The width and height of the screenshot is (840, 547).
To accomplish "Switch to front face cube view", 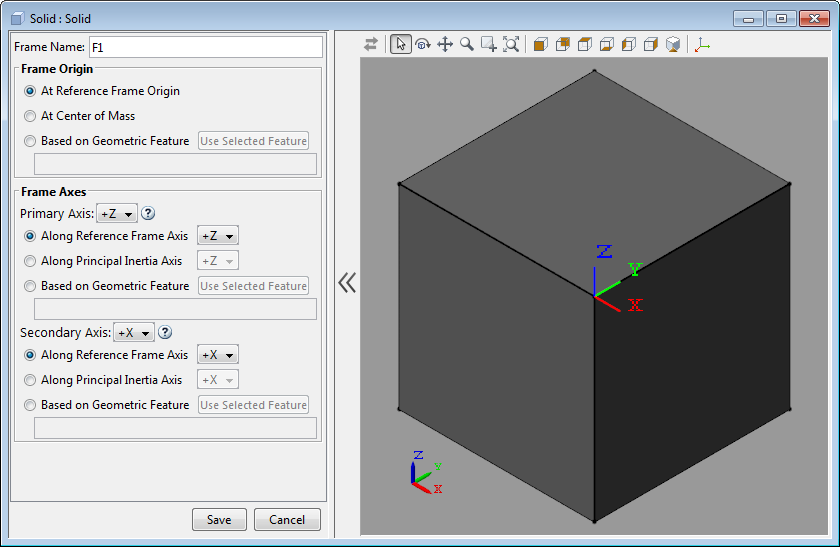I will click(x=541, y=44).
